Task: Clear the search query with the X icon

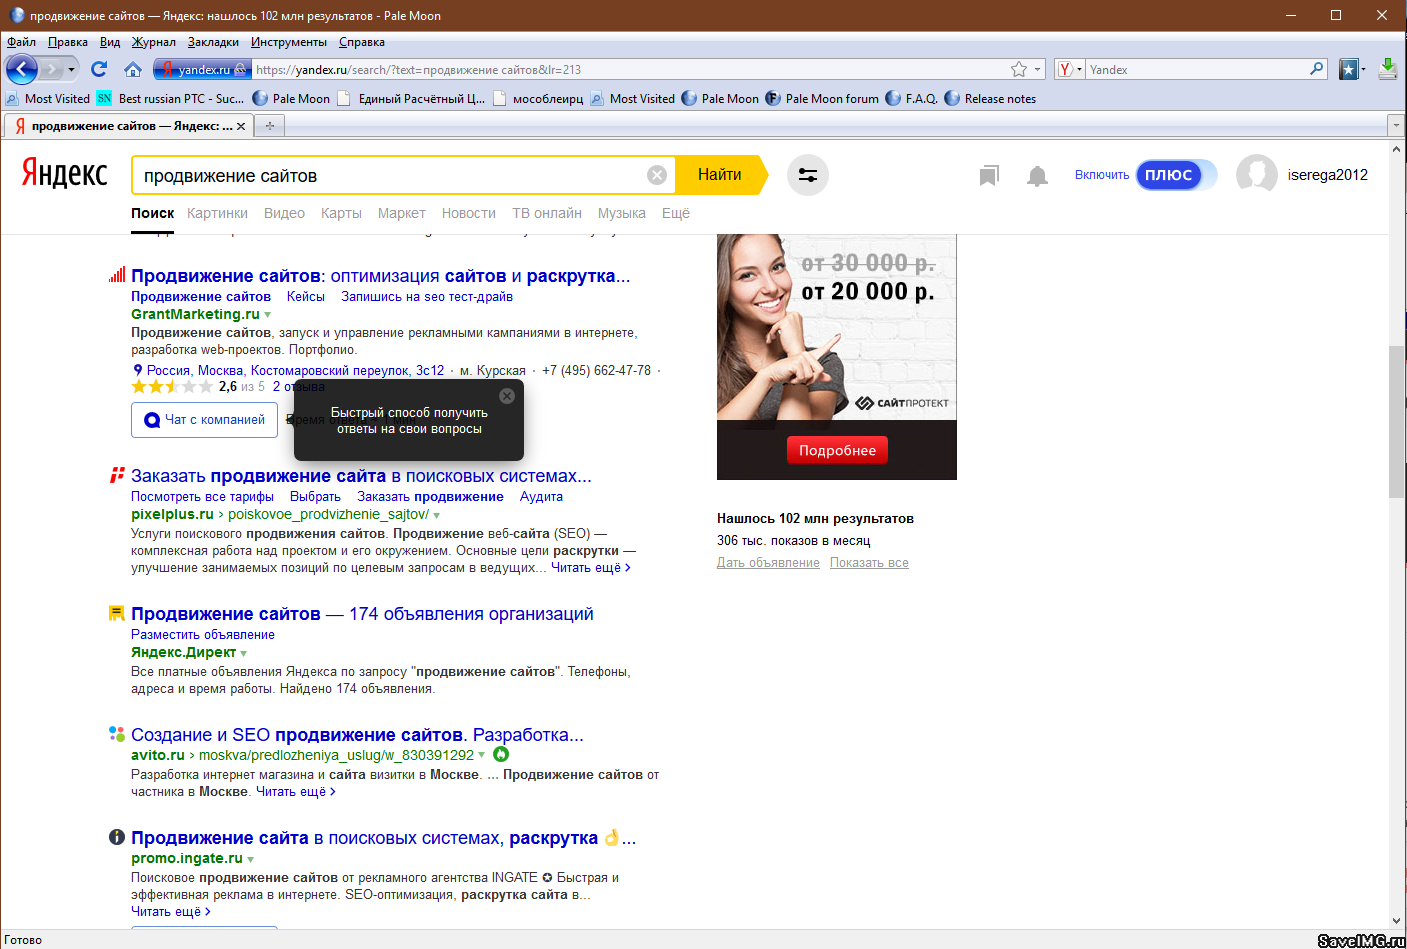Action: click(657, 175)
